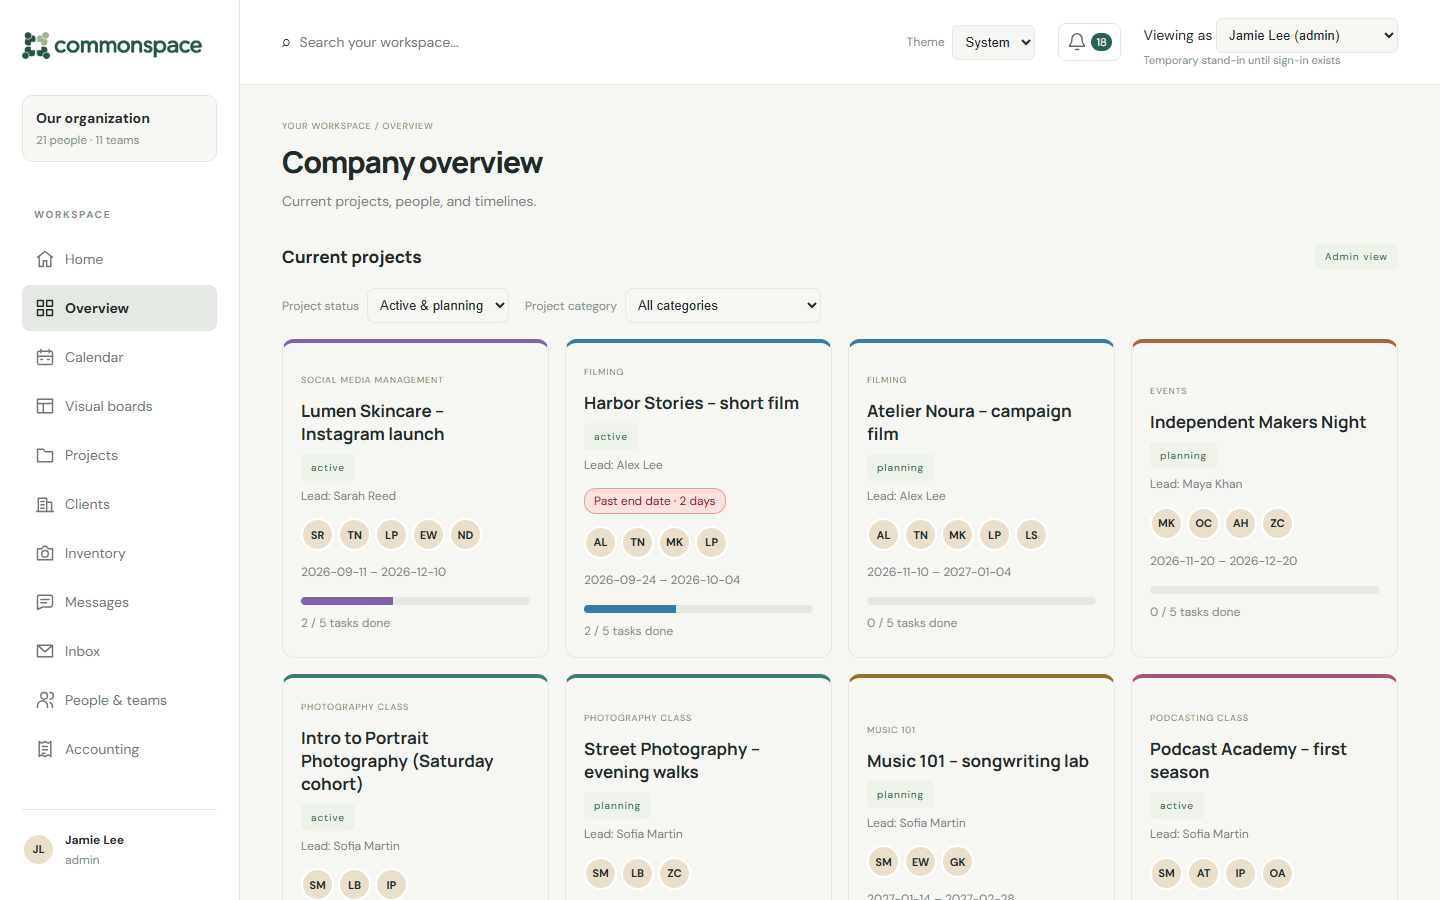
Task: Click OC avatar on Independent Makers Night
Action: tap(1203, 523)
